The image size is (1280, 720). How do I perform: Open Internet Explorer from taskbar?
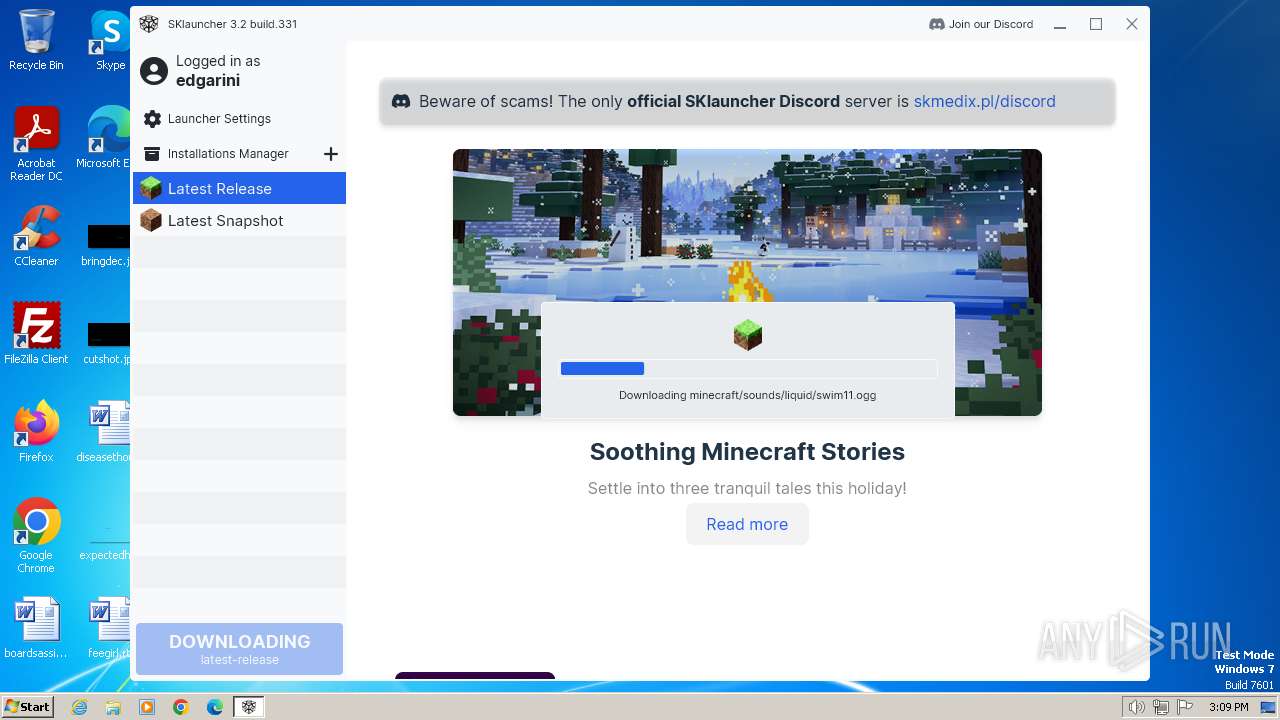tap(79, 707)
